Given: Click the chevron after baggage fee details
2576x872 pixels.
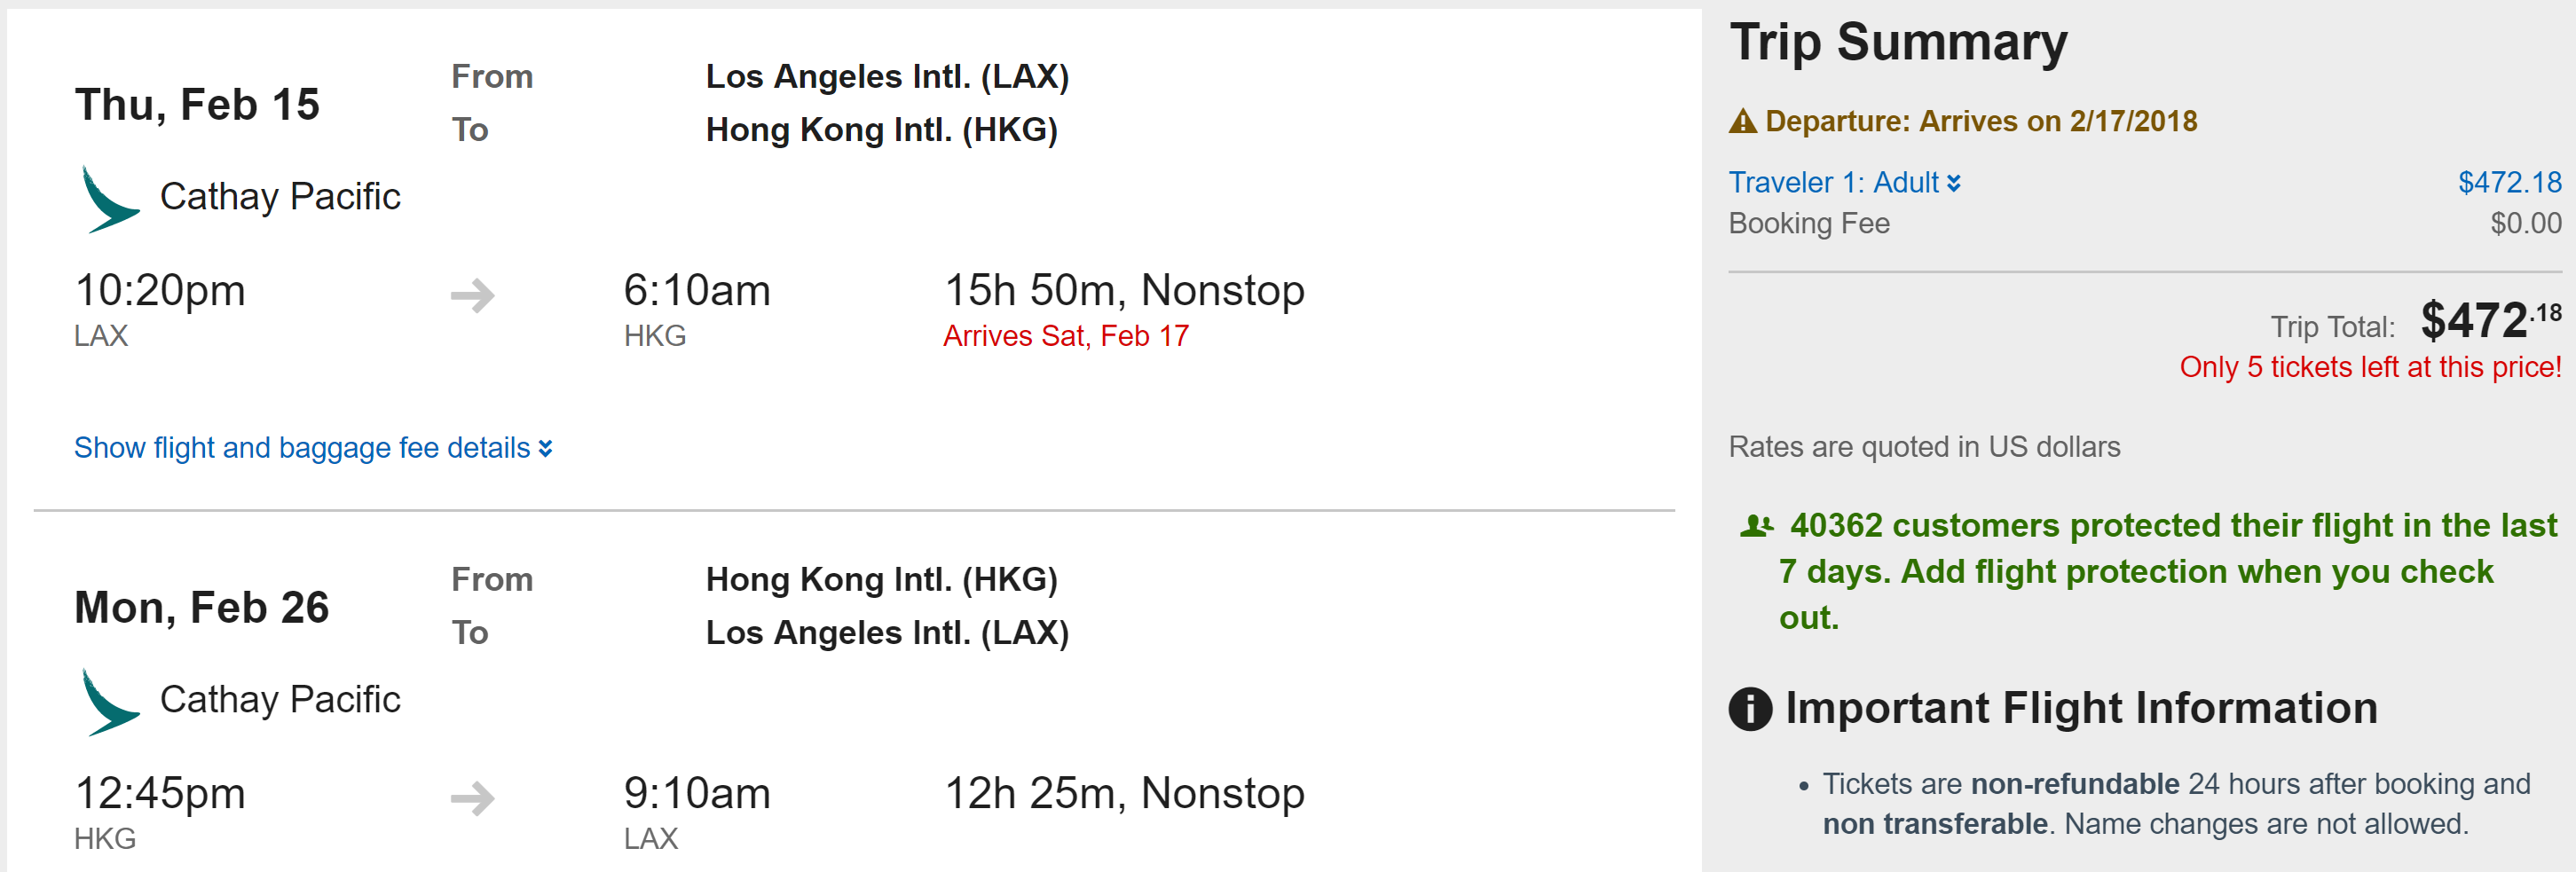Looking at the screenshot, I should tap(546, 448).
